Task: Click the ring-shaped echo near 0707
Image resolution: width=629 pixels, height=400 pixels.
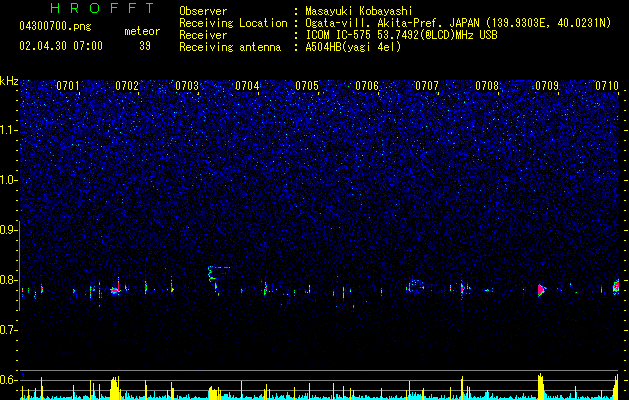Action: point(415,285)
